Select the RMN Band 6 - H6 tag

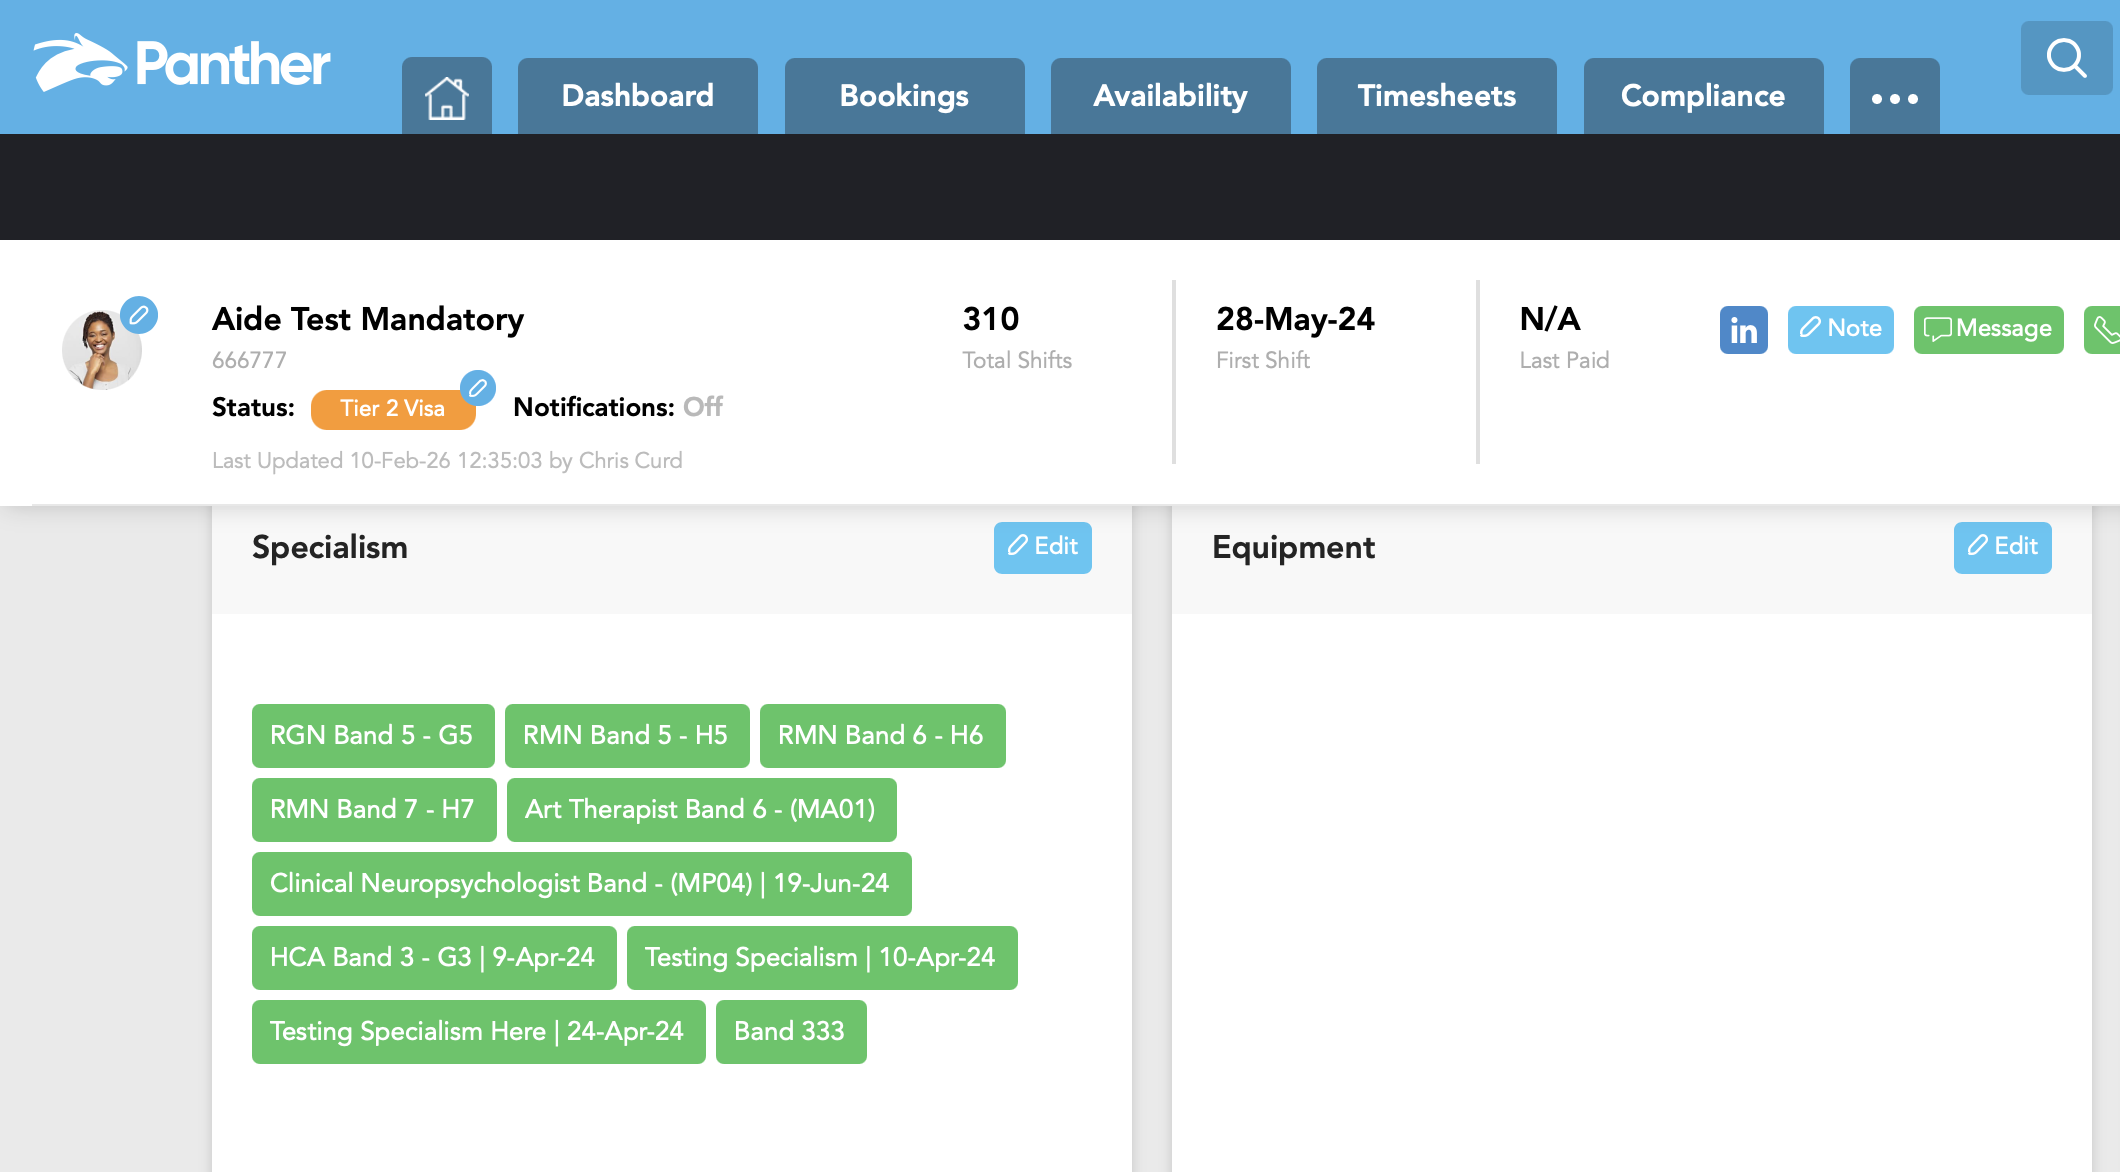(x=881, y=736)
